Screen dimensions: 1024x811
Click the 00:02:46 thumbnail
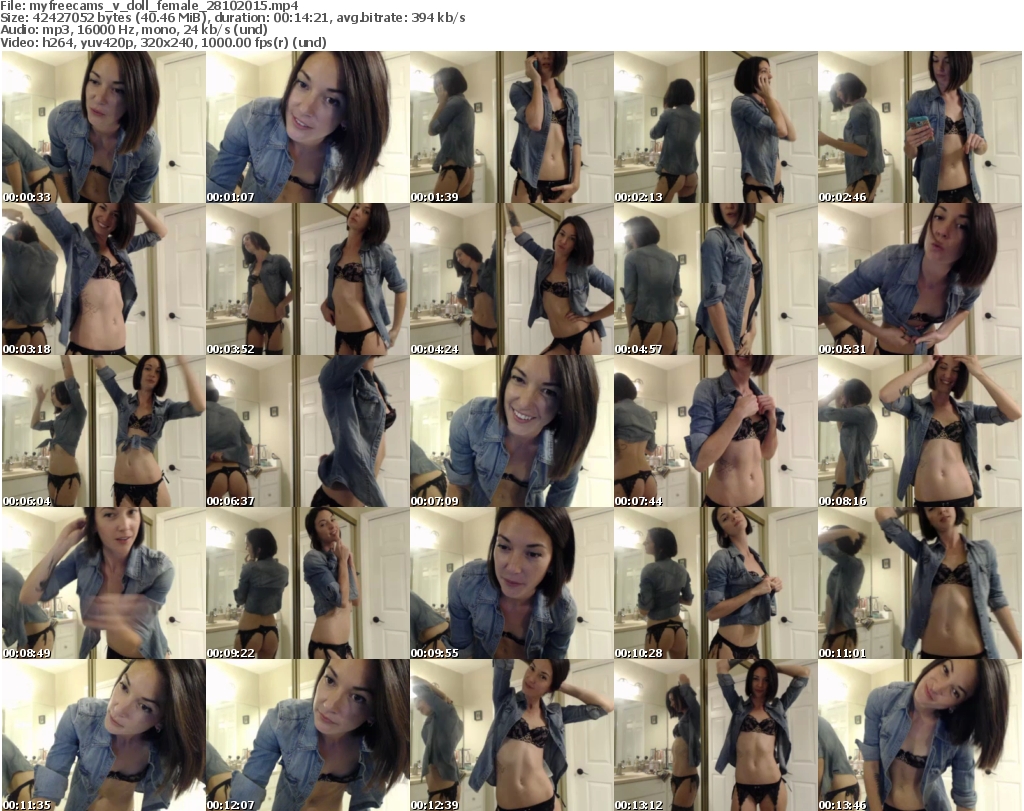[x=920, y=127]
